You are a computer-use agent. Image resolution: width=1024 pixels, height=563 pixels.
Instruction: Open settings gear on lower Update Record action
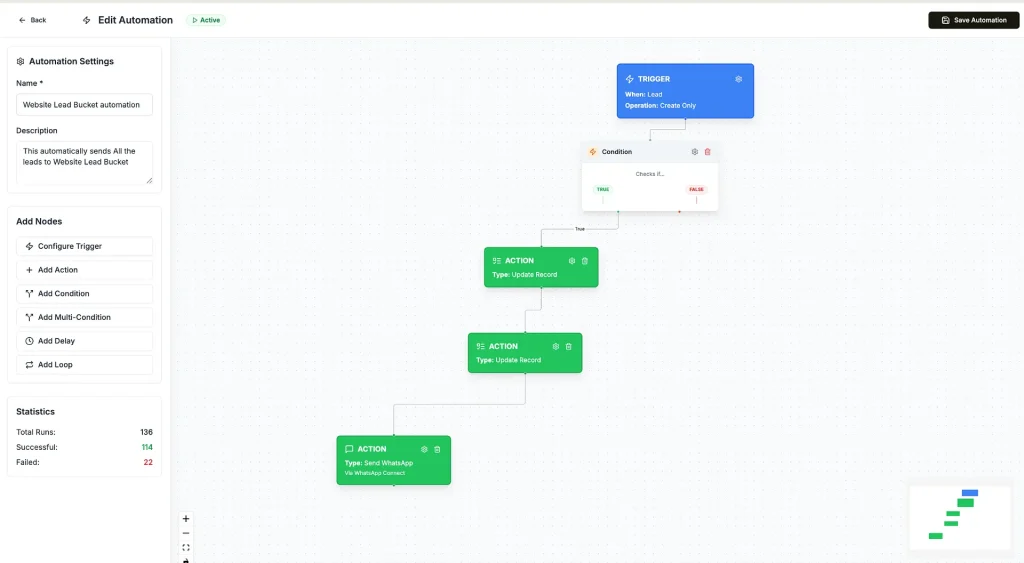point(556,346)
